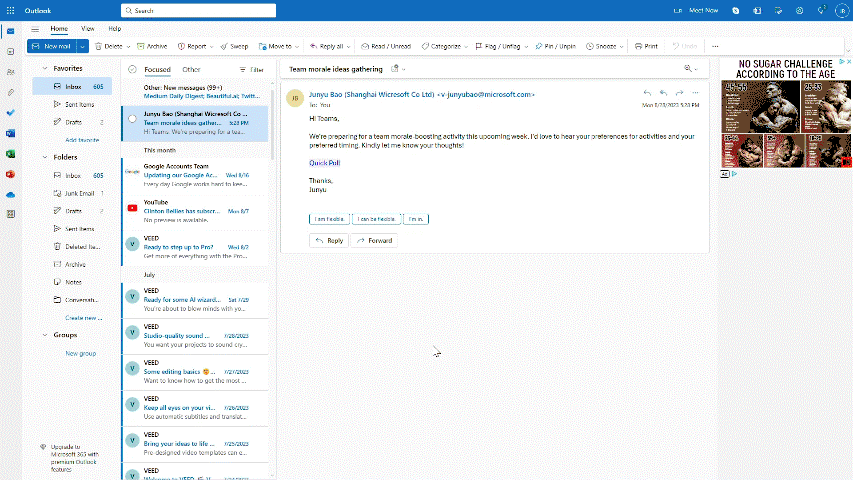Launch OneDrive from the app rail
The image size is (853, 480).
(x=10, y=195)
